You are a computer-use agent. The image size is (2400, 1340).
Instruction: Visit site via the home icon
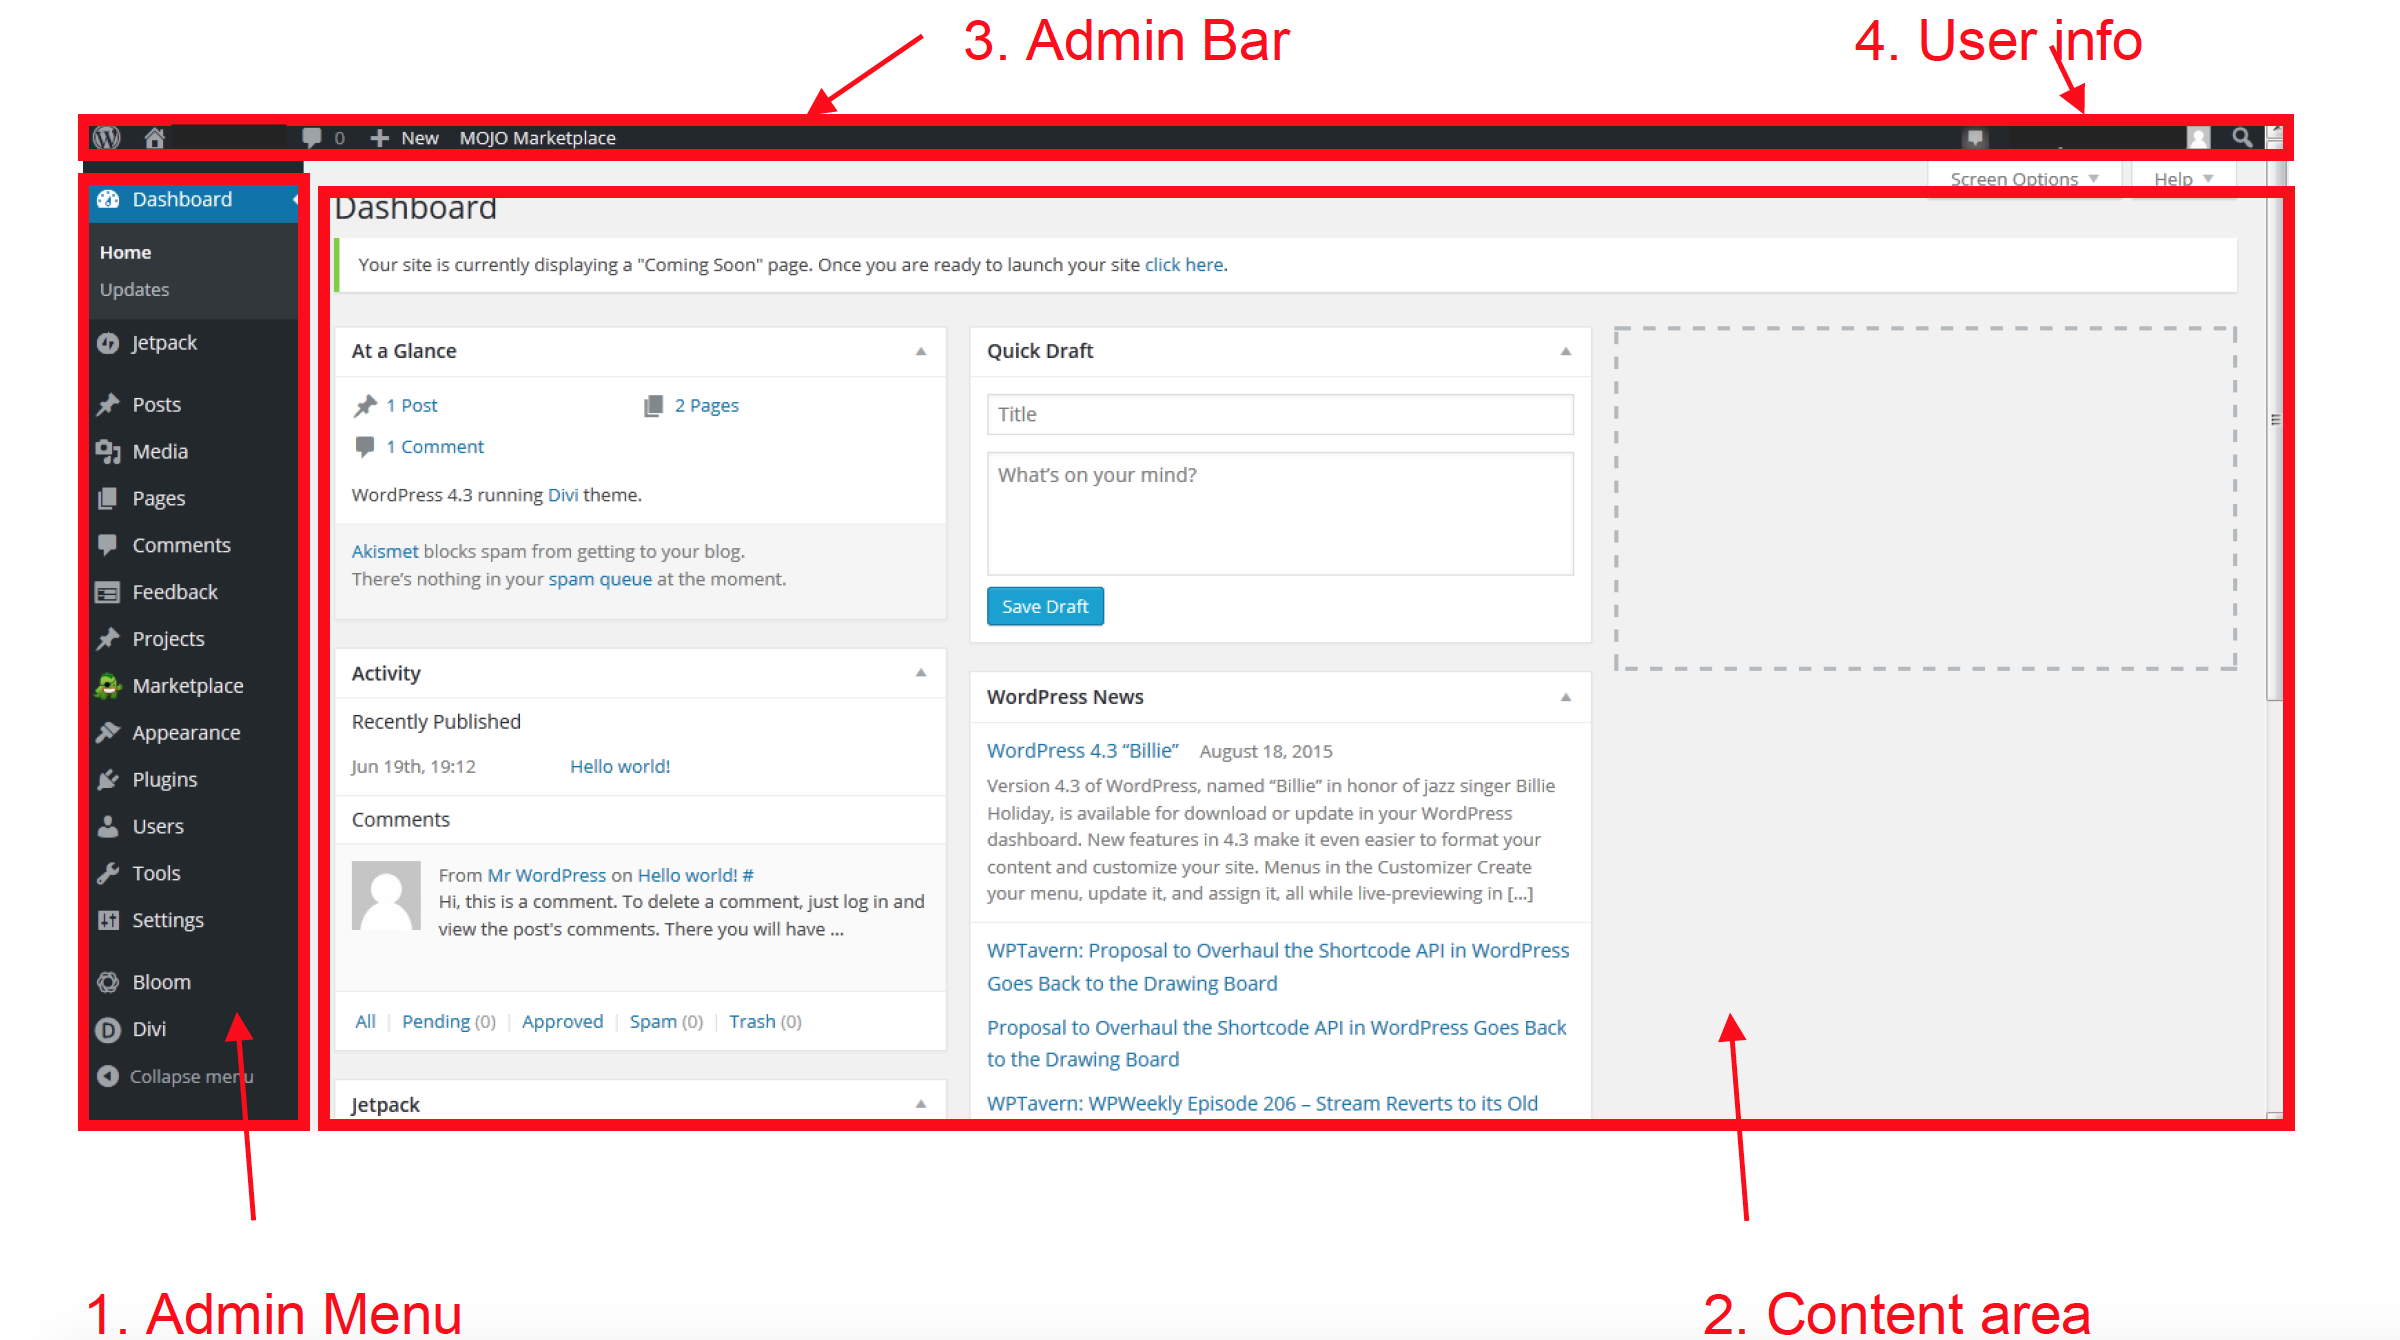coord(154,138)
